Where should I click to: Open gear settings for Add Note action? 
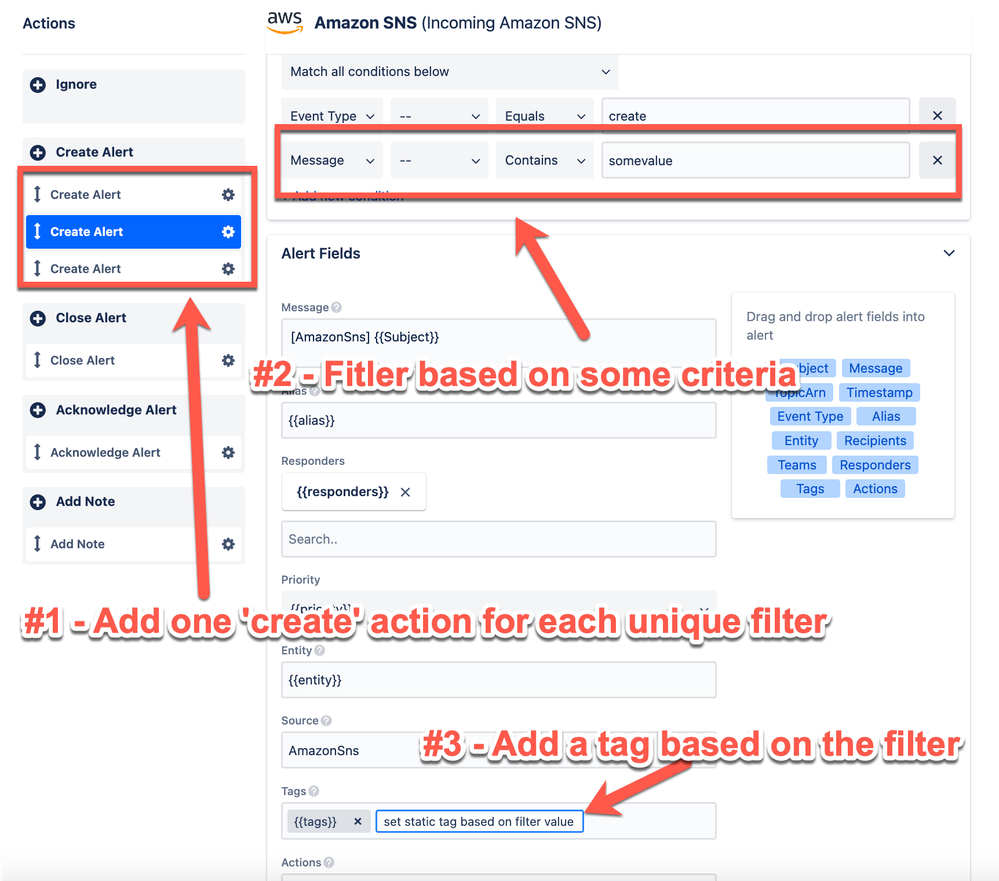click(x=228, y=544)
